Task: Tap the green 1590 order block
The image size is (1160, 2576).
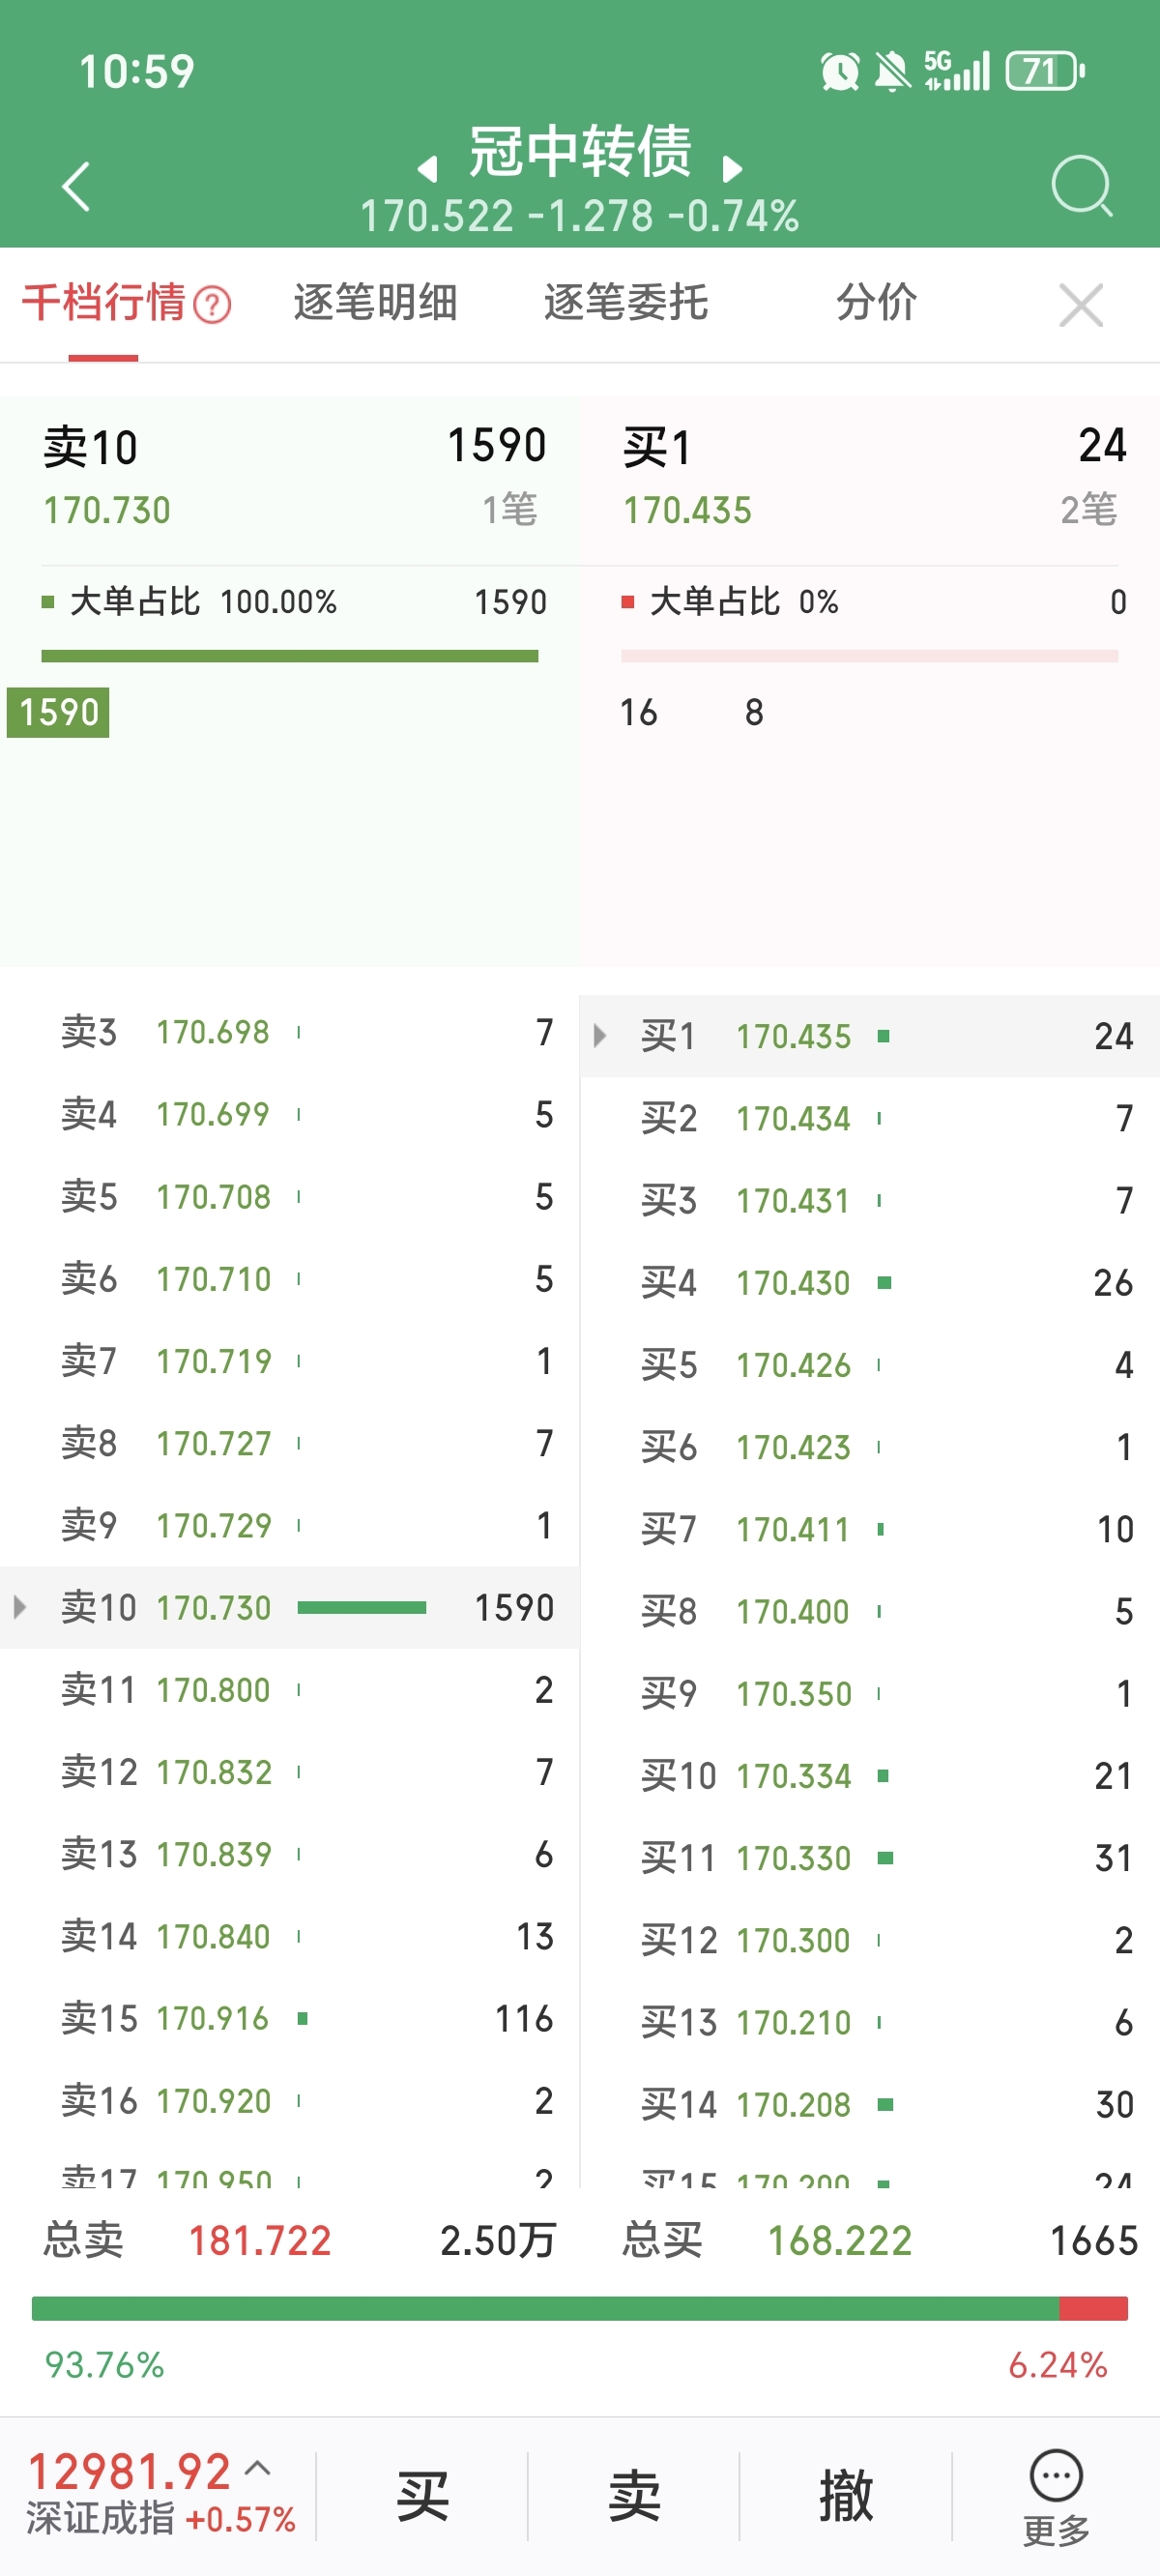Action: coord(58,712)
